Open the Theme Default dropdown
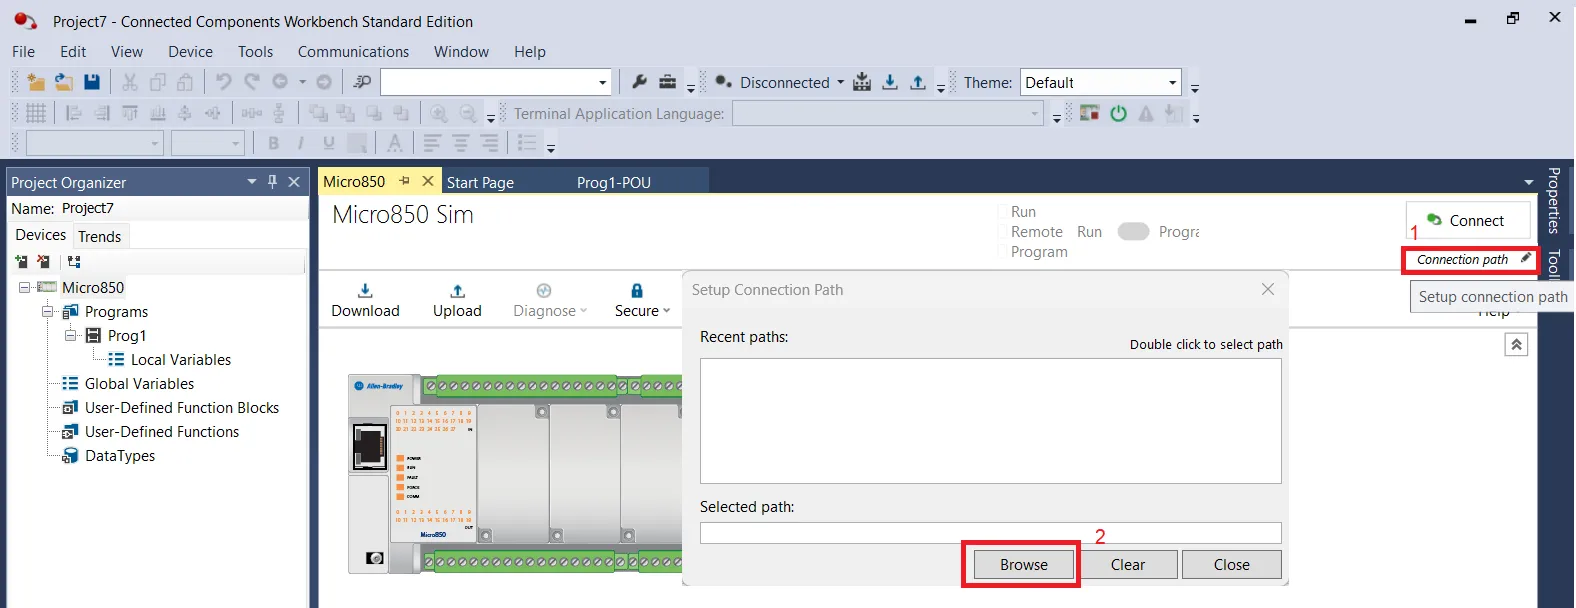Screen dimensions: 1576x608 [1172, 83]
